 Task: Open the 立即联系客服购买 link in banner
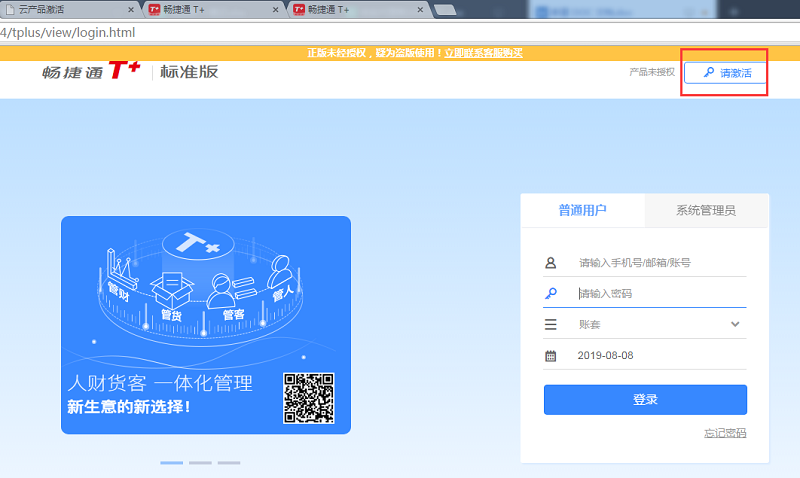(x=483, y=53)
